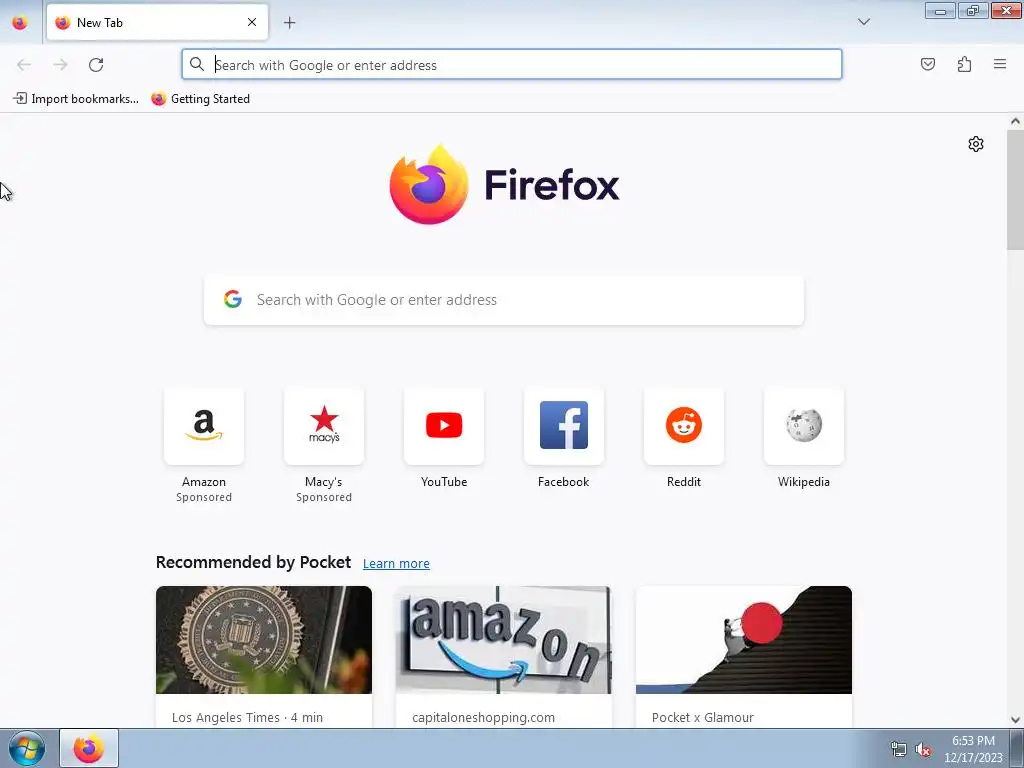Open the Getting Started bookmark

click(200, 99)
